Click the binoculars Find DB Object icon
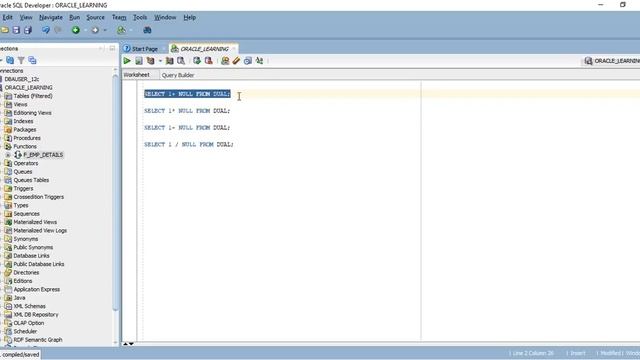This screenshot has width=640, height=360. coord(147,30)
